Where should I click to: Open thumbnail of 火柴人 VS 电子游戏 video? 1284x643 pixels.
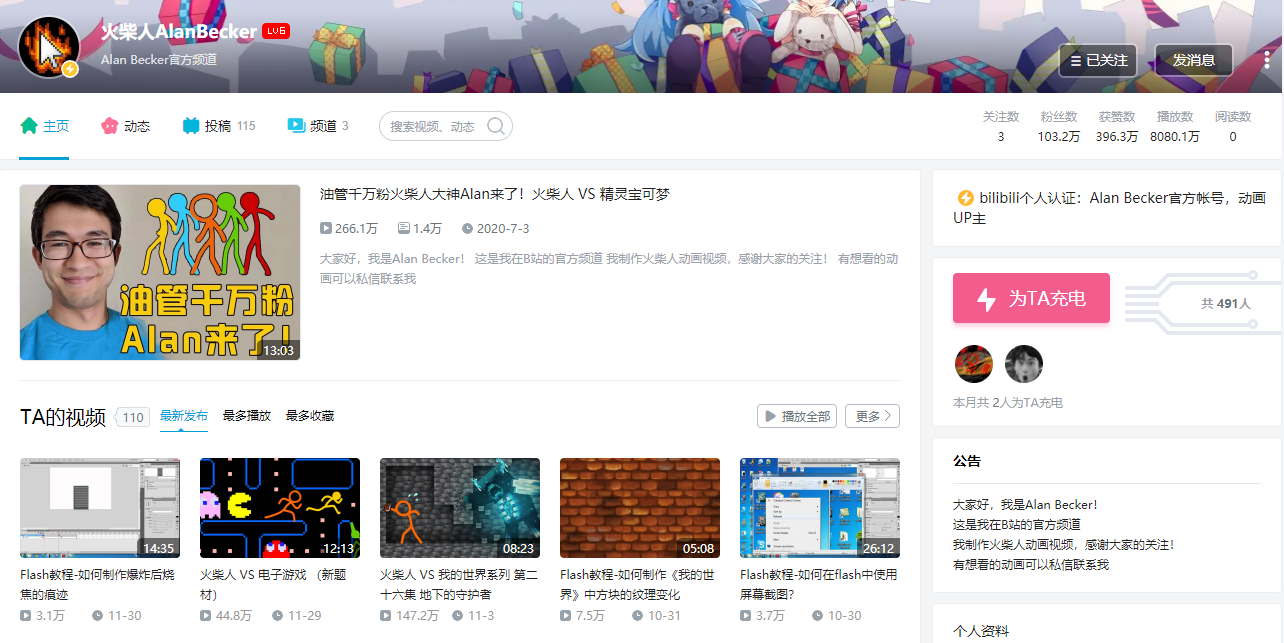[280, 508]
